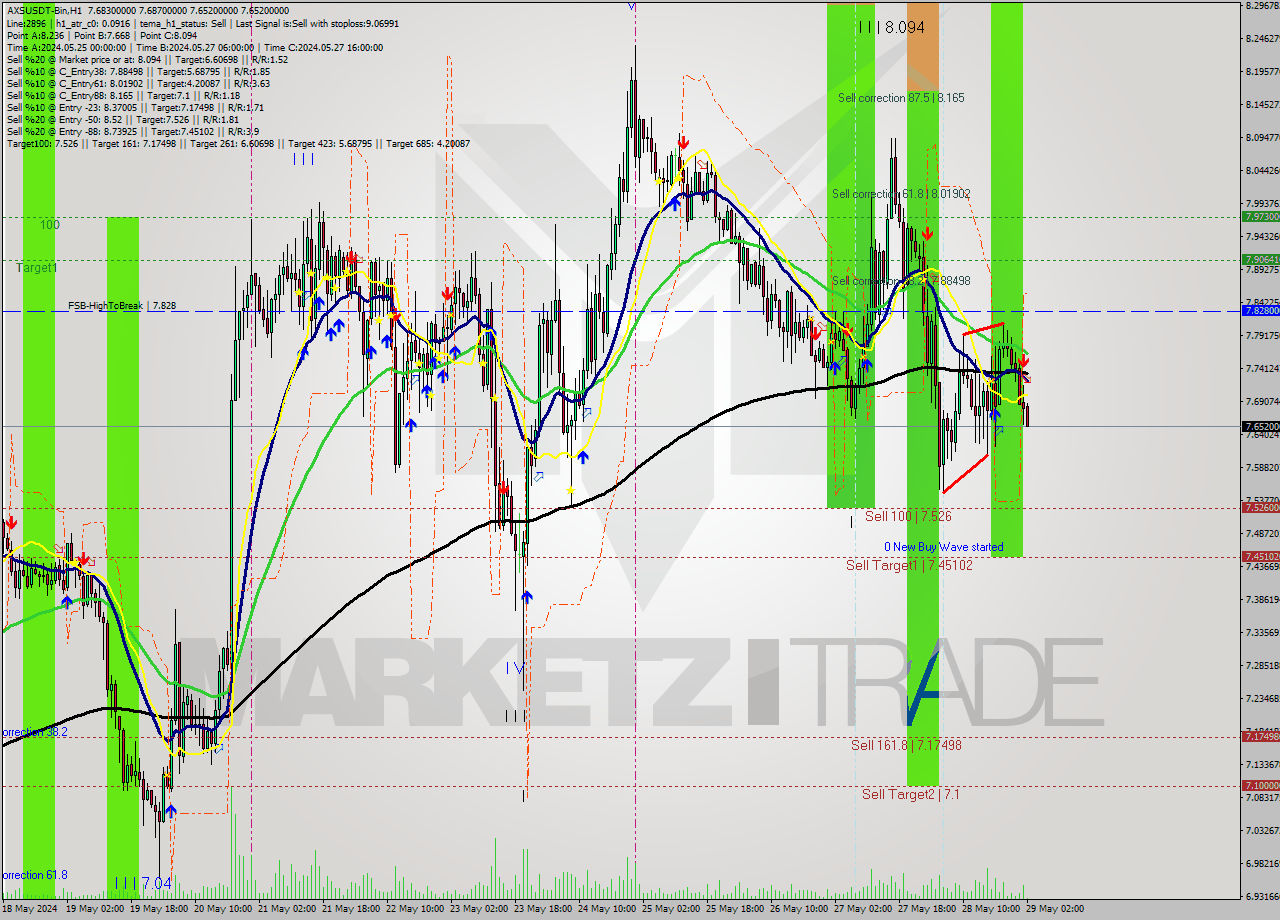The image size is (1280, 920).
Task: Click the 'correction 61.8' label on the left edge
Action: click(x=34, y=875)
